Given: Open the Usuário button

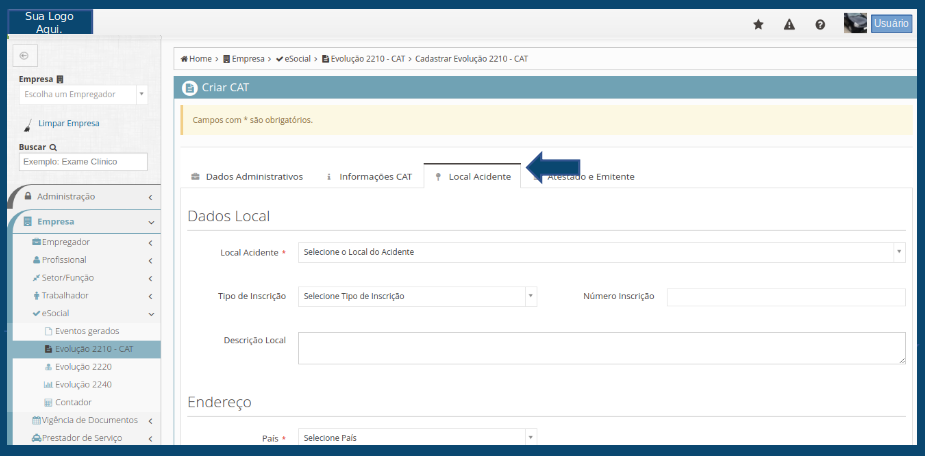Looking at the screenshot, I should coord(891,23).
